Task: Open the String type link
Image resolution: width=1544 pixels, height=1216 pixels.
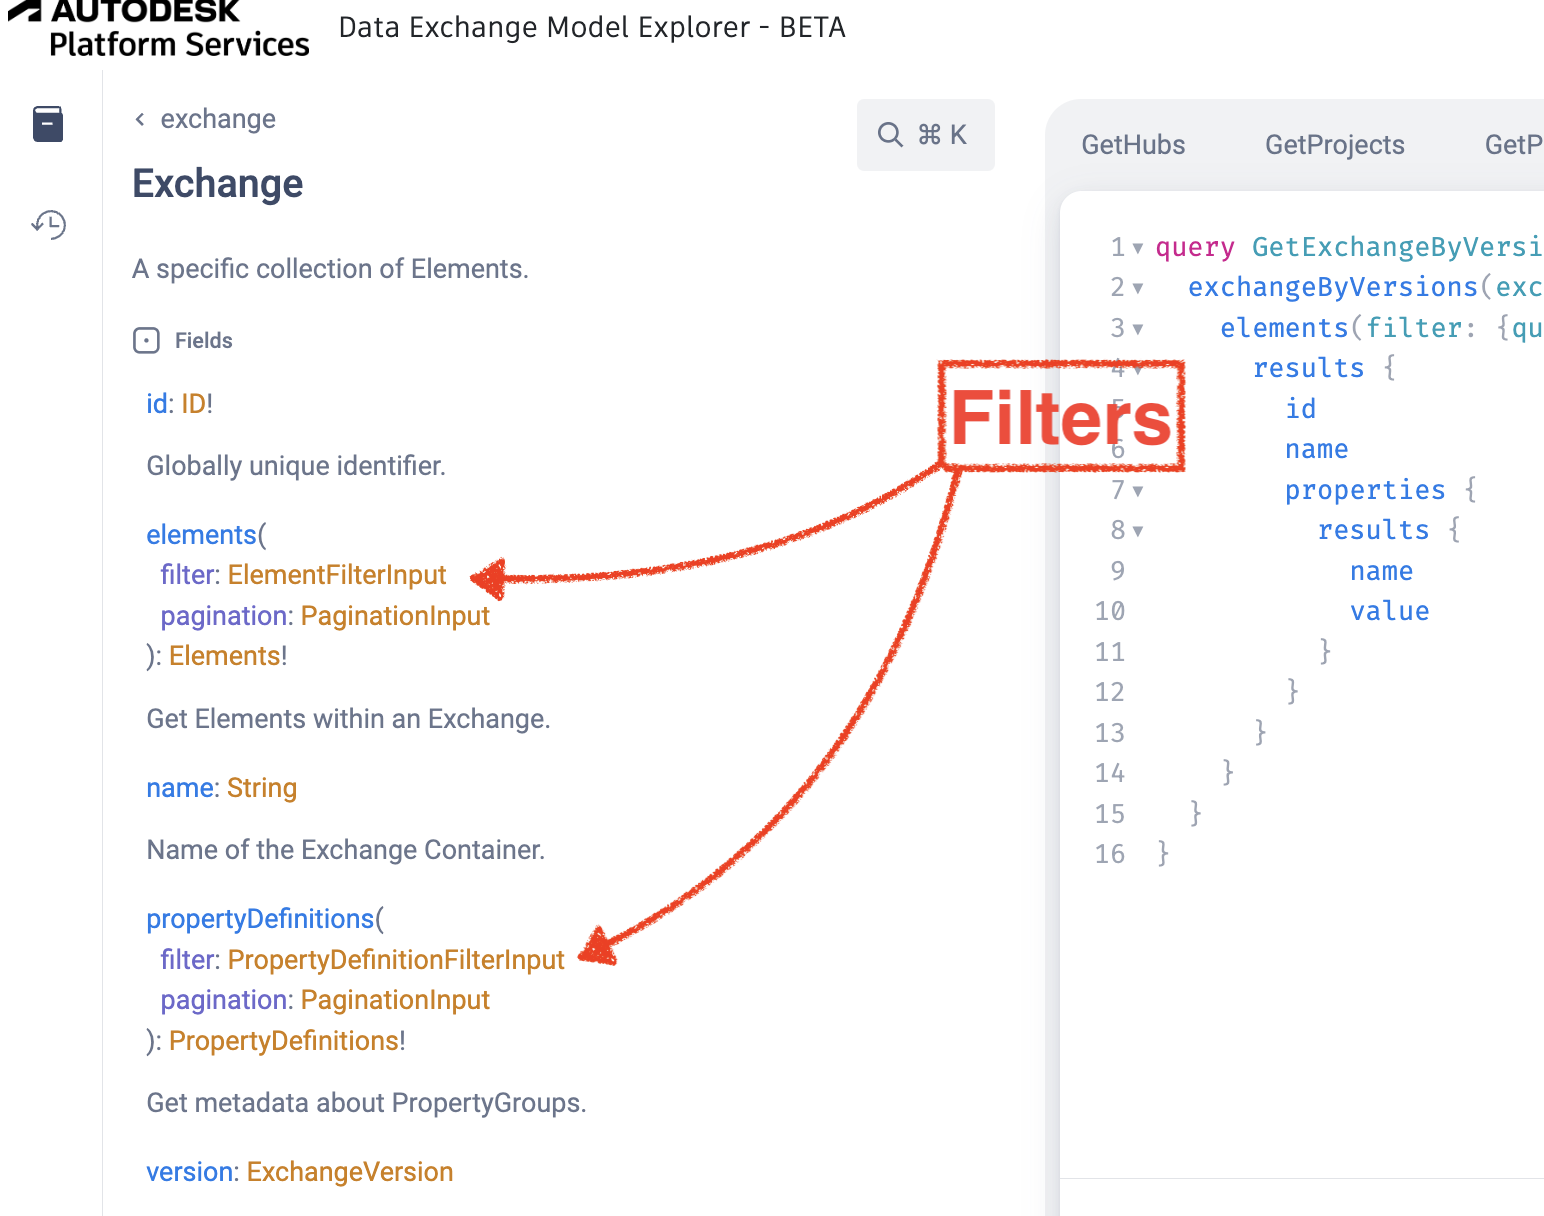Action: tap(262, 788)
